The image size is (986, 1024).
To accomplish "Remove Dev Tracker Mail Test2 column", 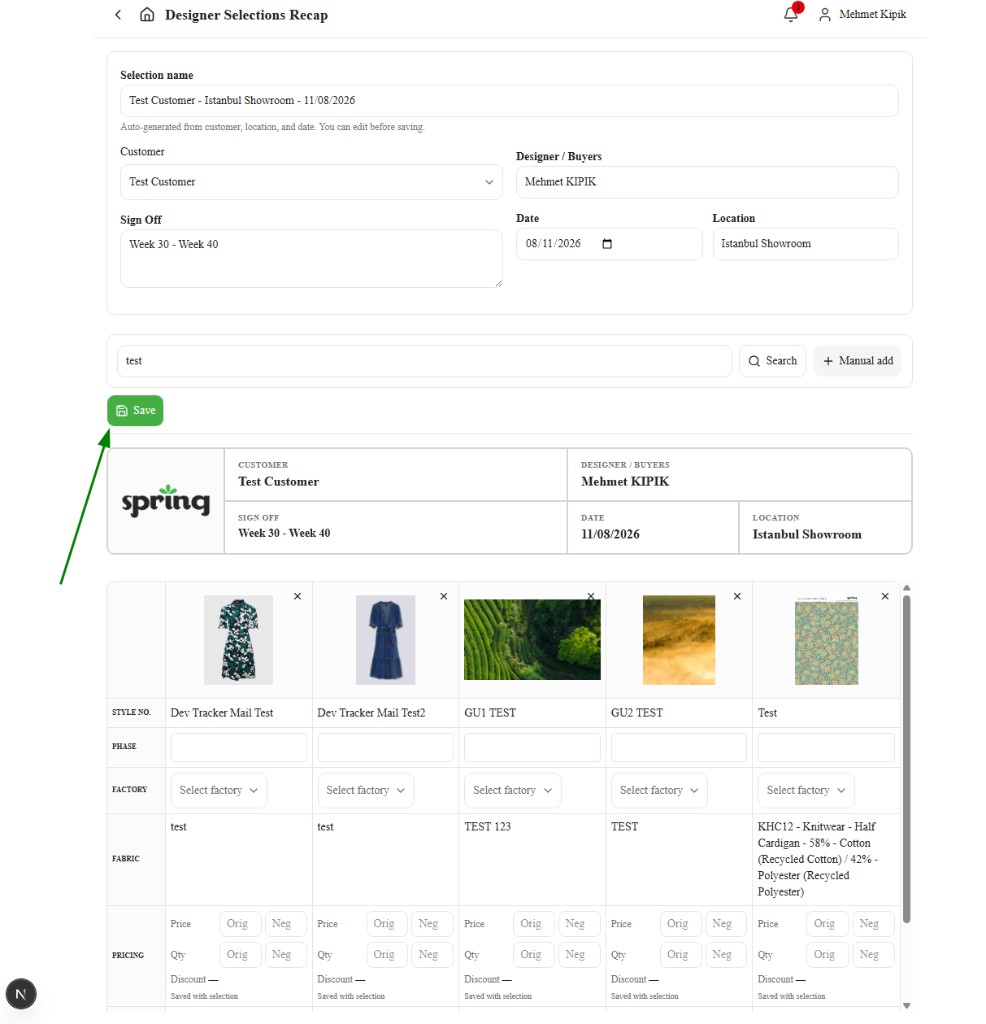I will [x=443, y=596].
